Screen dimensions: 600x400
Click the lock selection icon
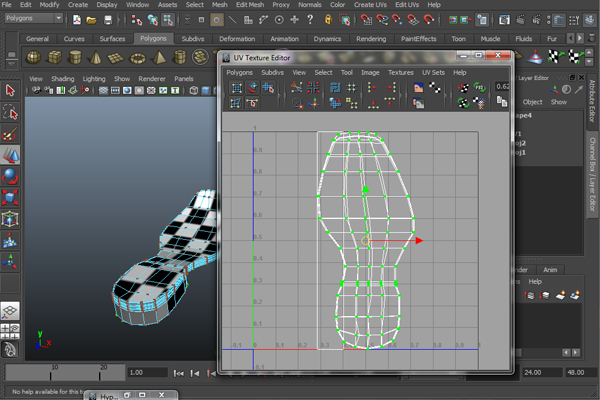(x=328, y=20)
